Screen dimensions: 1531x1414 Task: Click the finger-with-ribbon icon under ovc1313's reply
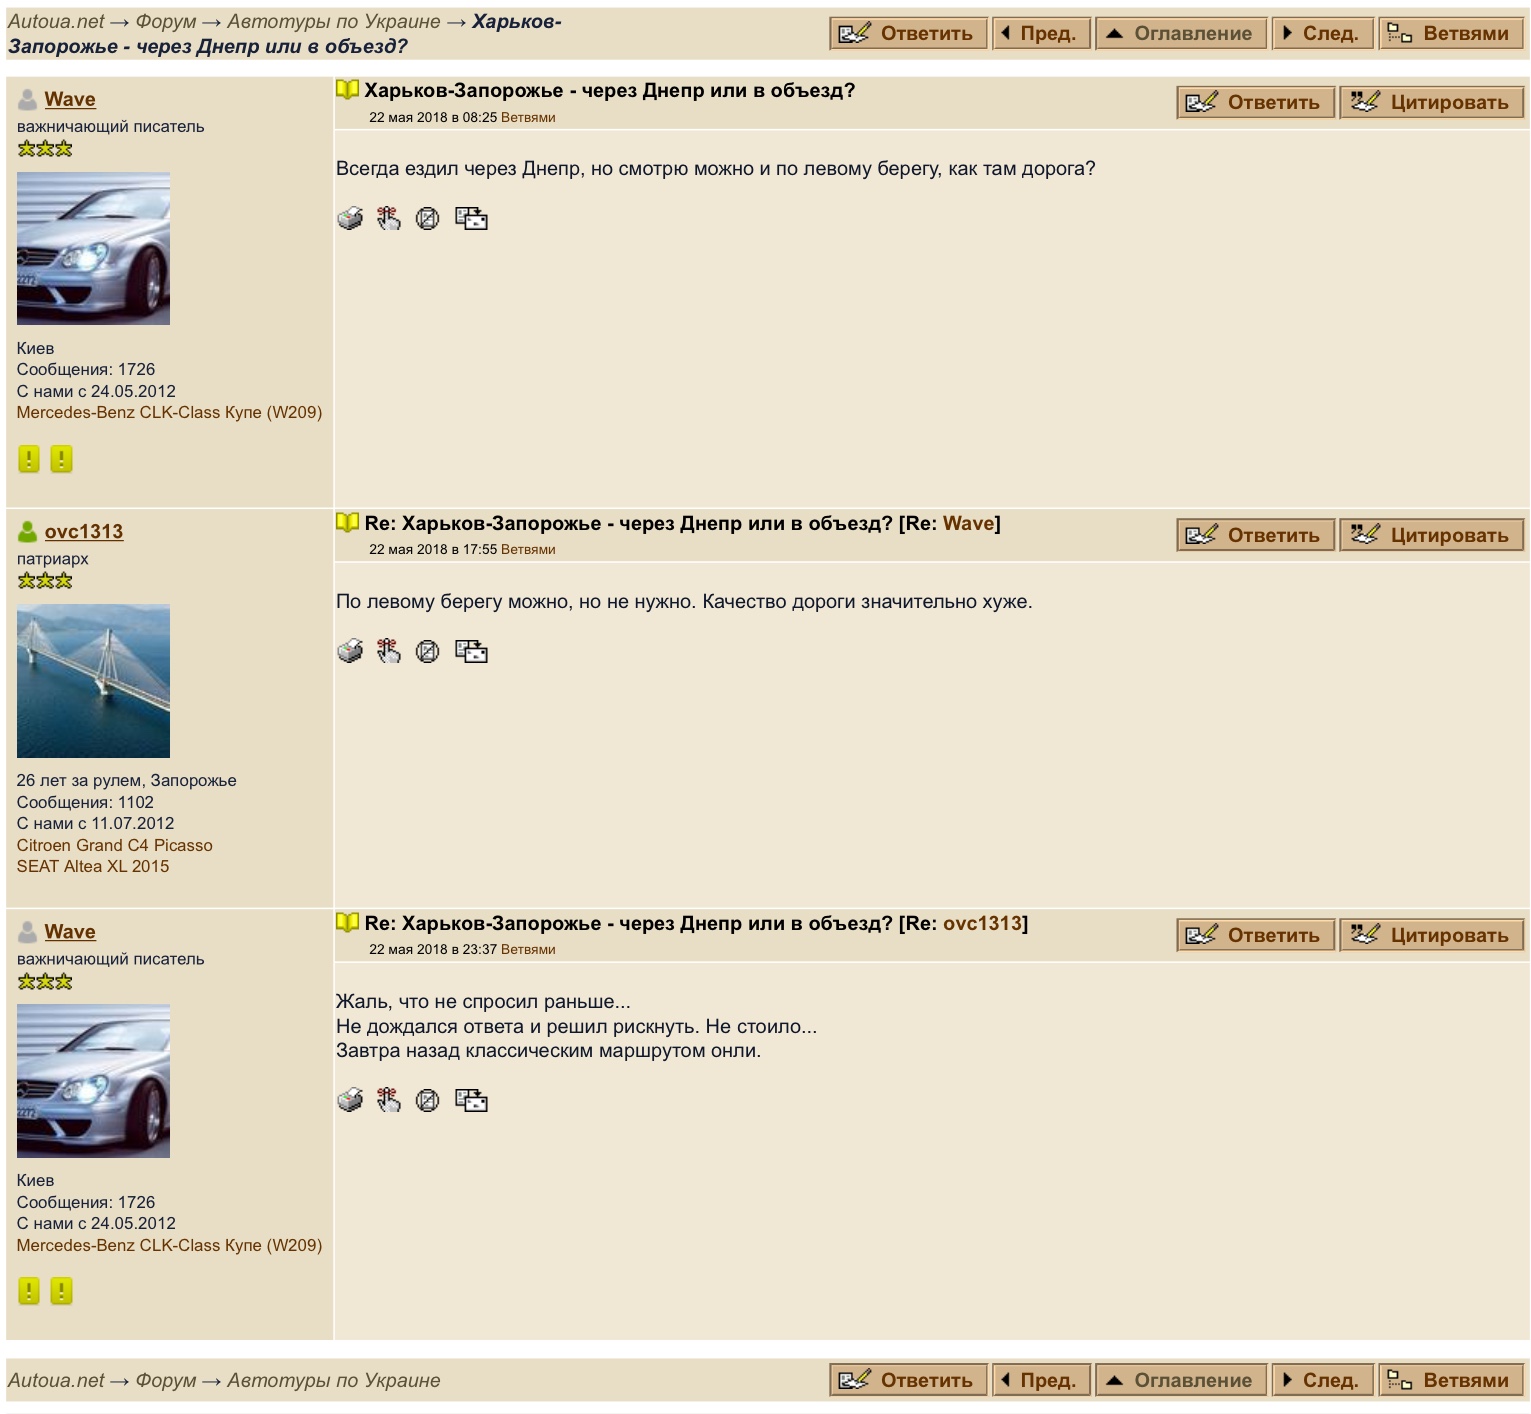[388, 651]
